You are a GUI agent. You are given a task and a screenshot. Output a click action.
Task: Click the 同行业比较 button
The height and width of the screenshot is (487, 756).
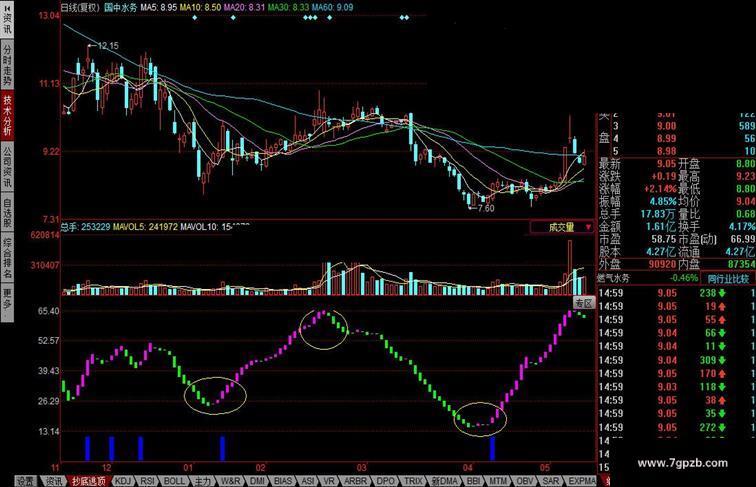click(x=728, y=278)
